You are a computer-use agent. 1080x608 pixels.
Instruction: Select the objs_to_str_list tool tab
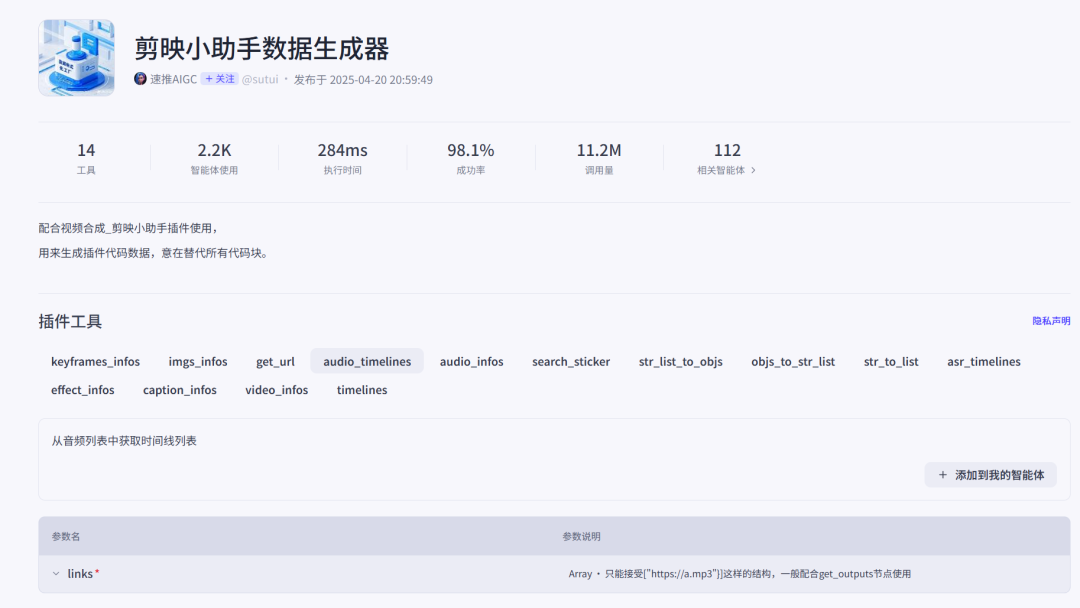pos(793,361)
